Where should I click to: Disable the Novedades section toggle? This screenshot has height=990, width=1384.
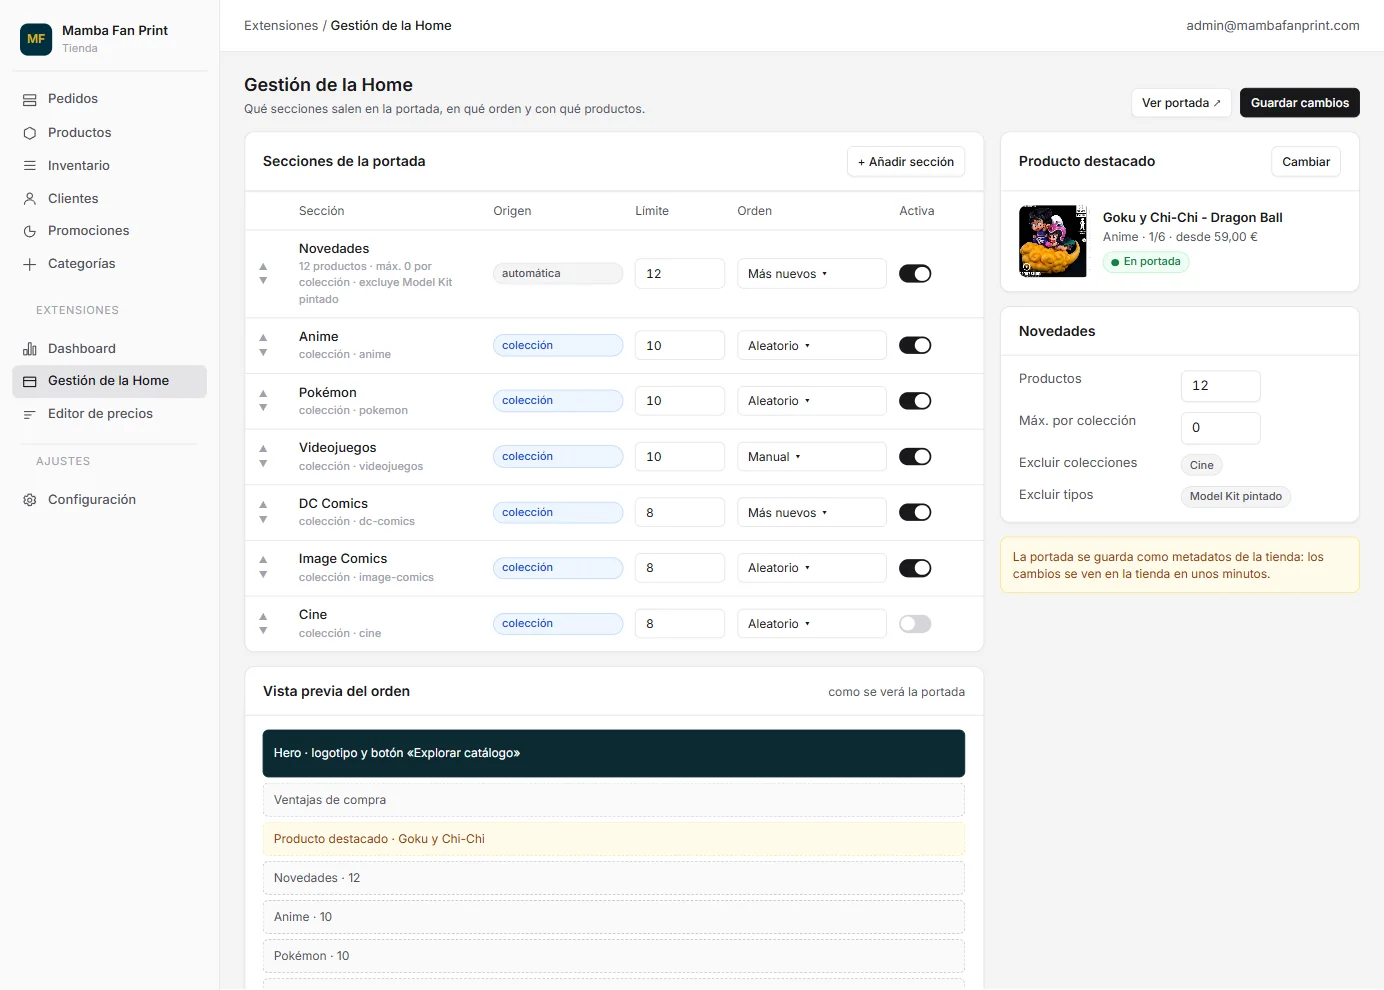915,274
